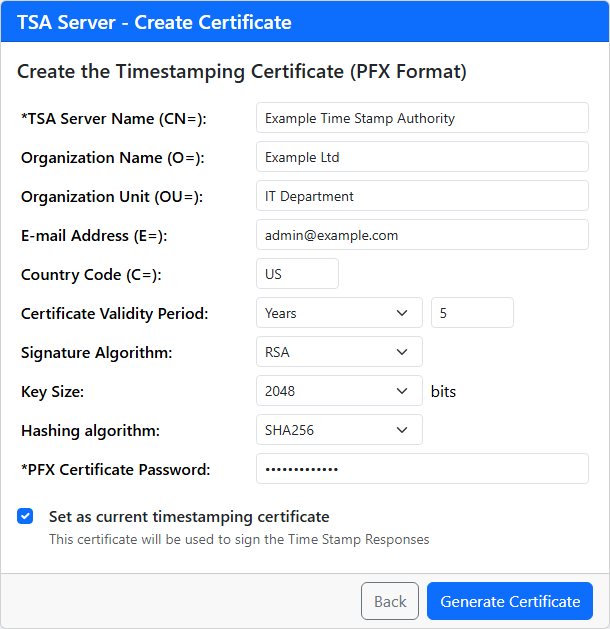Click the validity period number field
Image resolution: width=610 pixels, height=629 pixels.
click(472, 312)
